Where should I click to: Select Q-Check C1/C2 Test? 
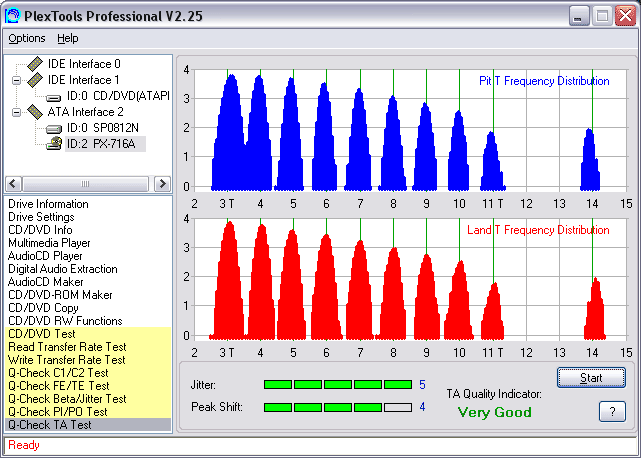tap(88, 373)
